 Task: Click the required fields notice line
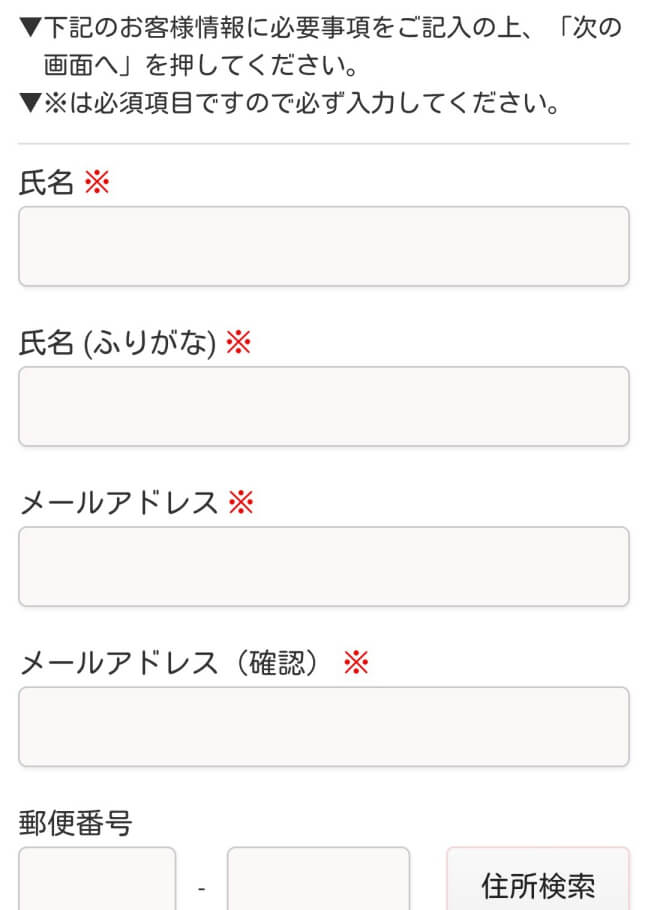(288, 100)
